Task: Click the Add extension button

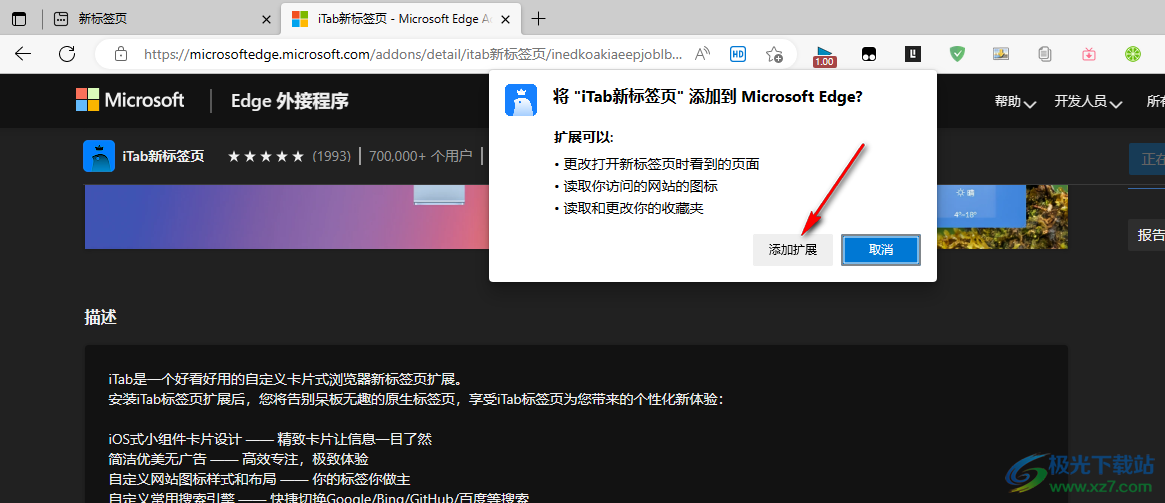Action: (793, 250)
